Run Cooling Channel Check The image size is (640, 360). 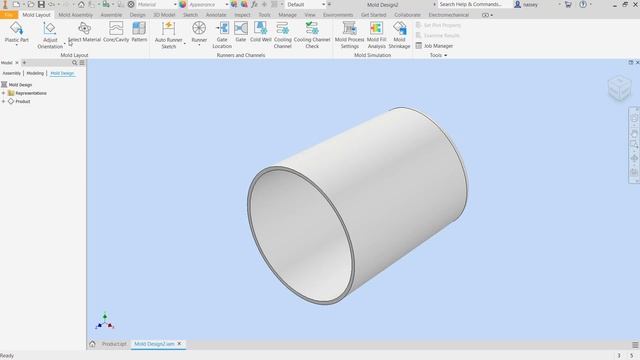click(x=312, y=35)
